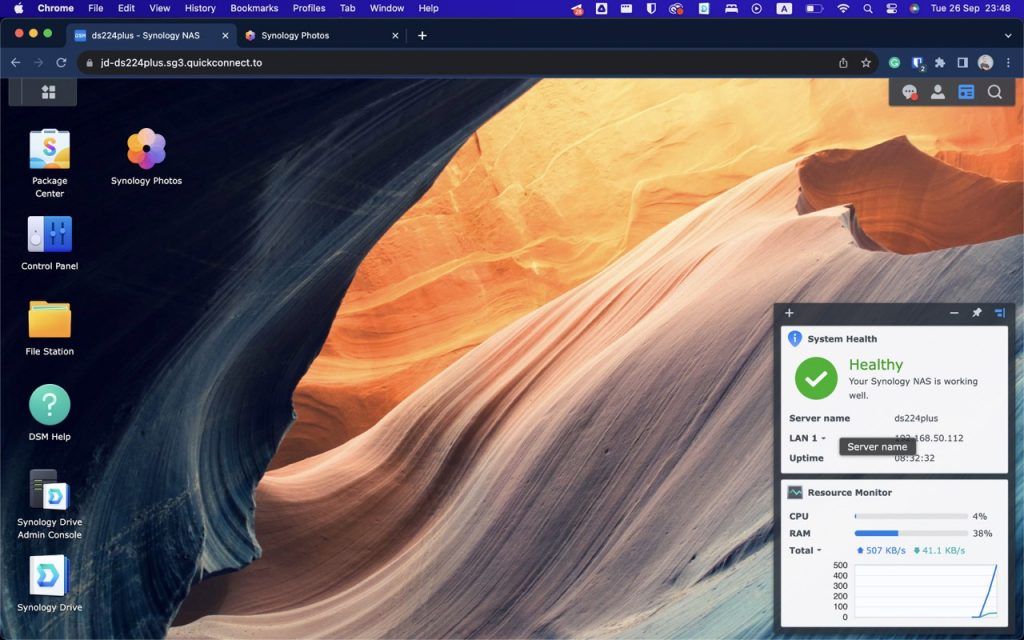Minimize the widgets panel
The image size is (1024, 640).
coord(954,313)
